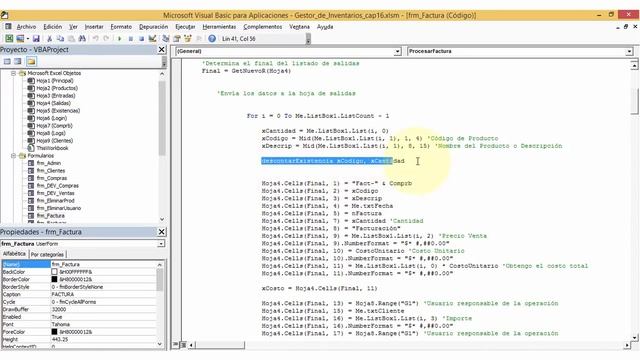Viewport: 640px width, 360px height.
Task: Click the BorderColor black color swatch
Action: click(54, 279)
